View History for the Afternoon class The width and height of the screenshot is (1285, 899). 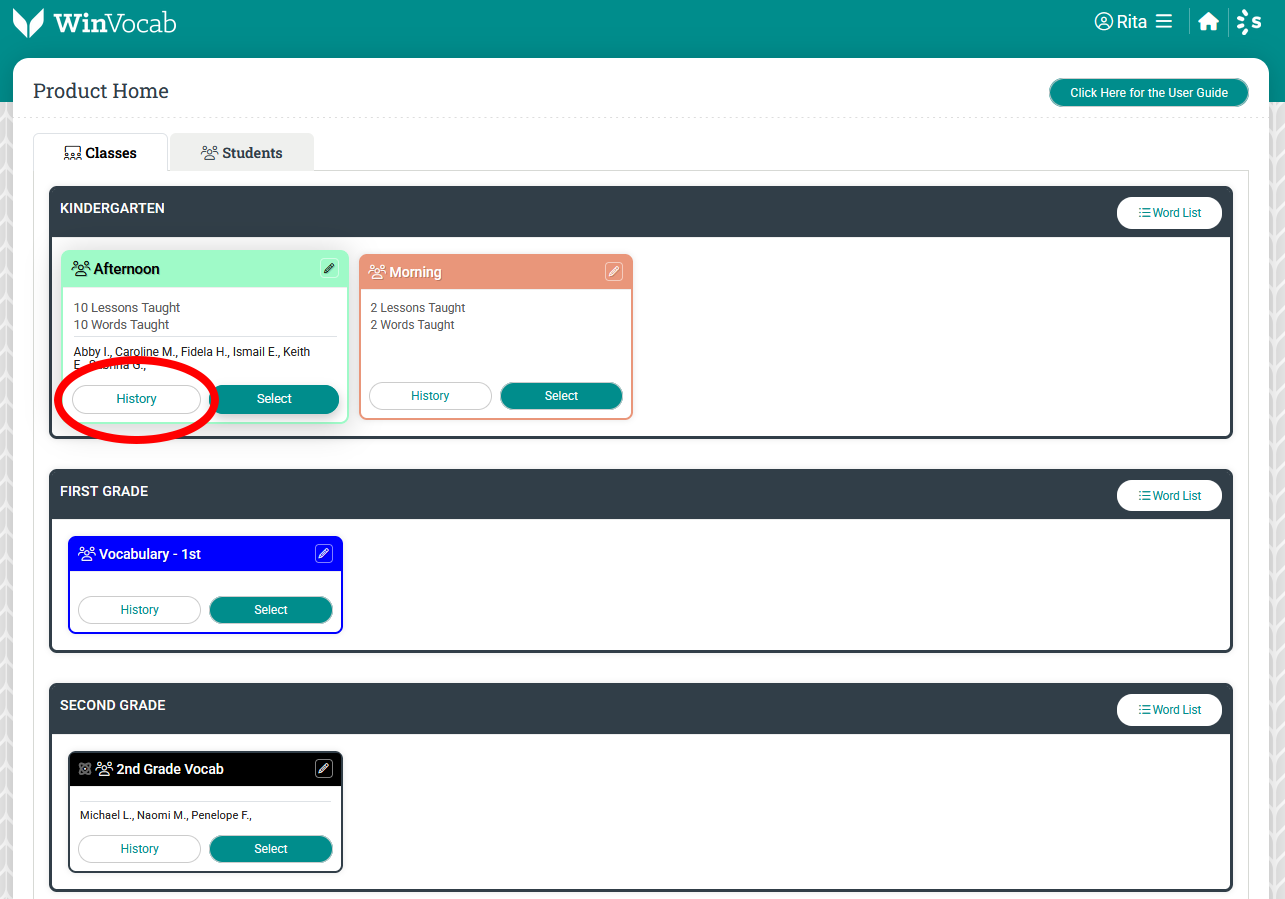[136, 399]
